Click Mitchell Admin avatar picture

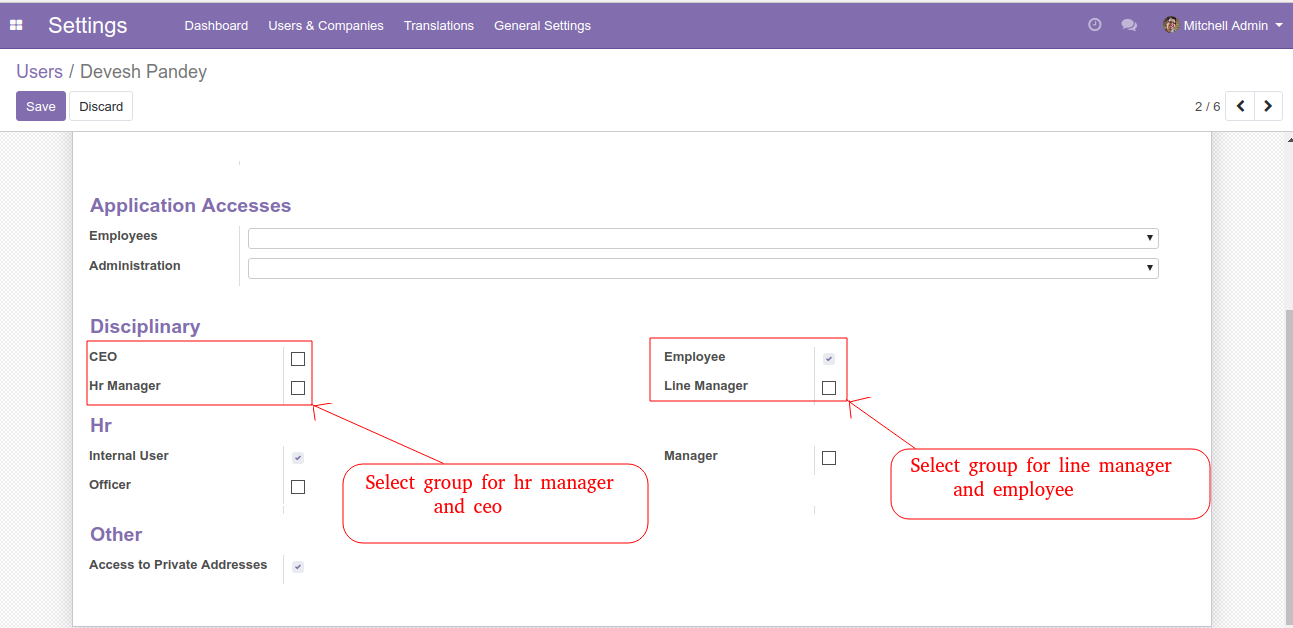(x=1171, y=25)
